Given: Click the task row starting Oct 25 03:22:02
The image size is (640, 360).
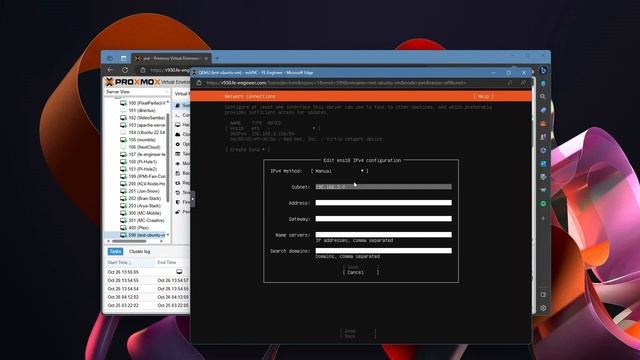Looking at the screenshot, I should click(x=147, y=305).
